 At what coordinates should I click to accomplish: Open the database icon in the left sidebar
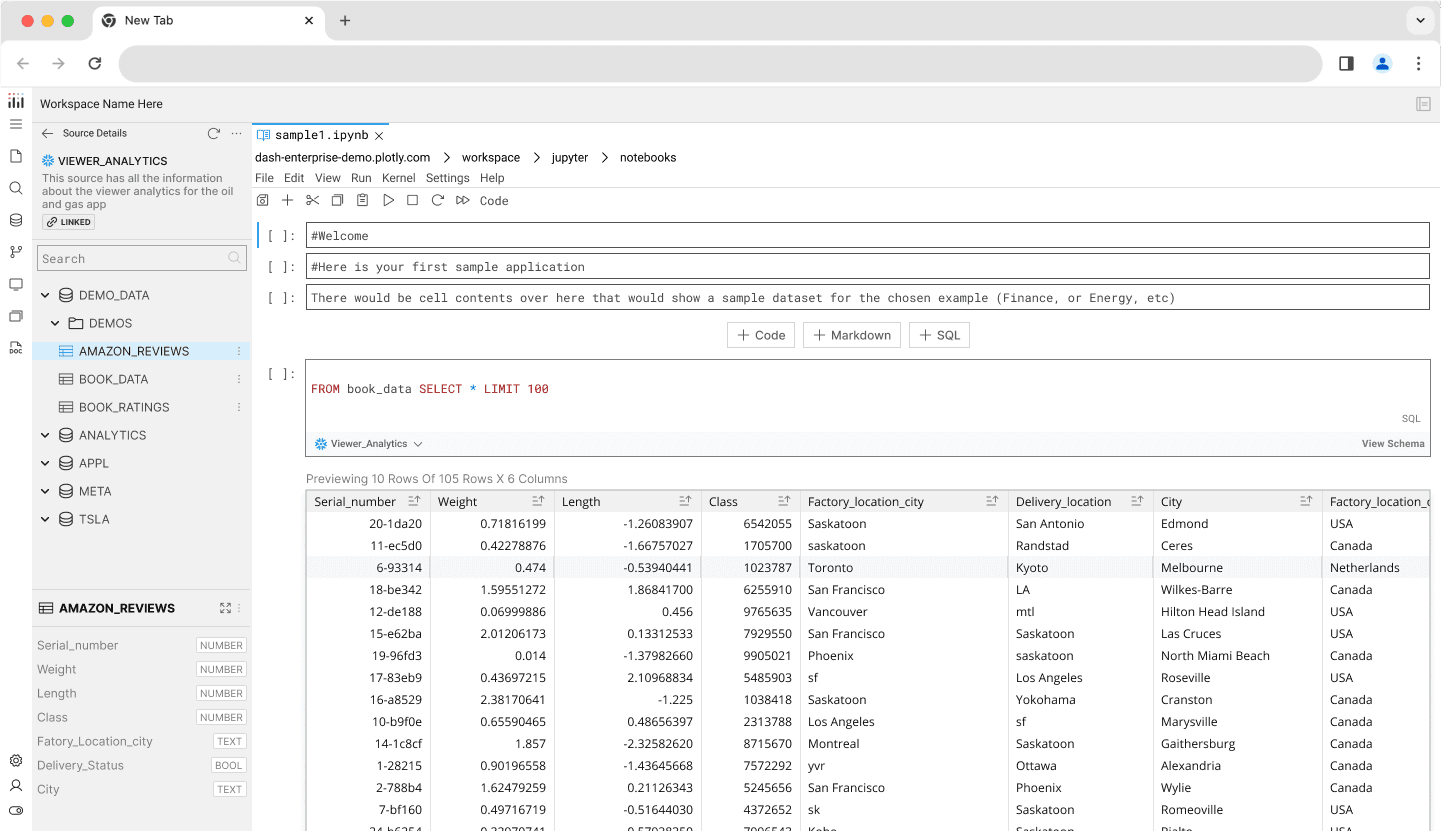point(16,220)
